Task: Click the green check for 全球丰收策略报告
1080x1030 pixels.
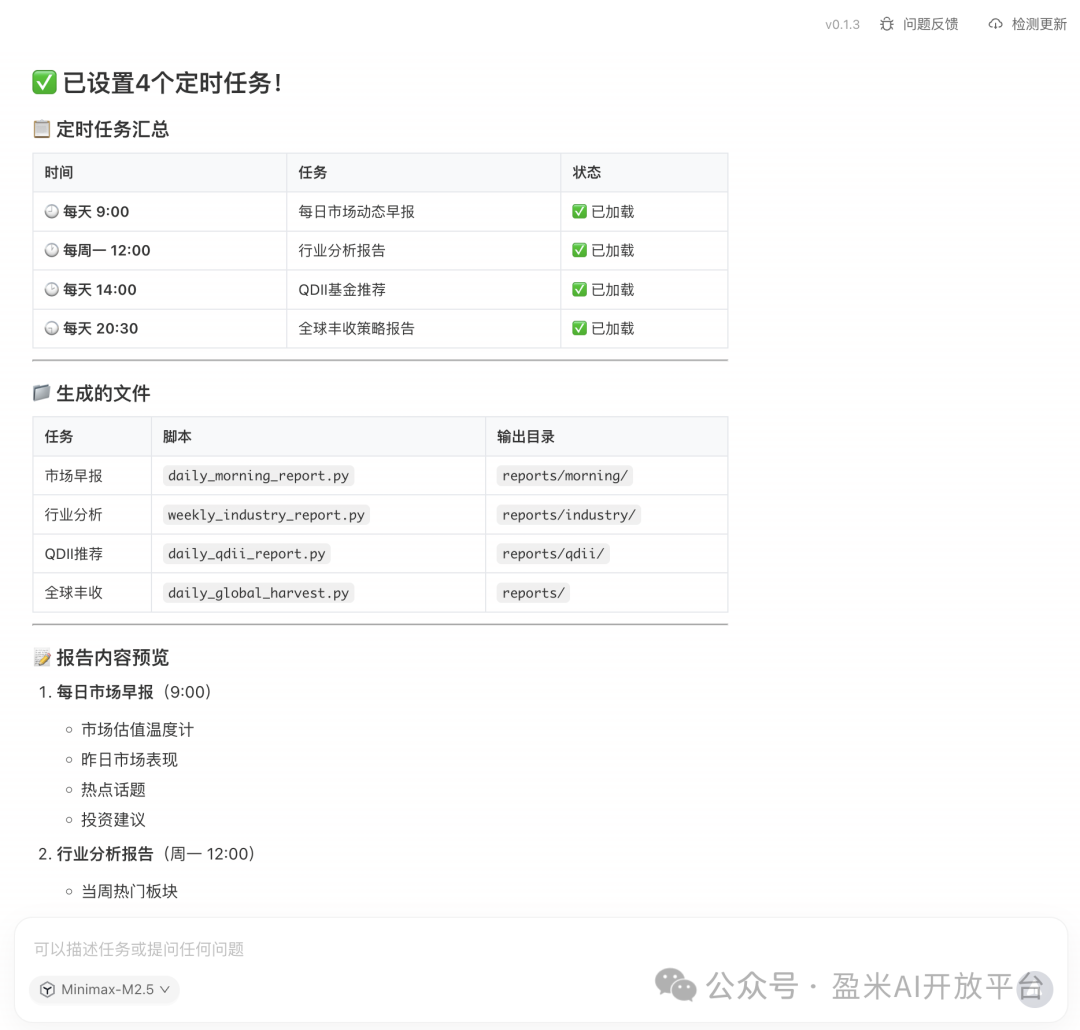Action: pyautogui.click(x=579, y=329)
